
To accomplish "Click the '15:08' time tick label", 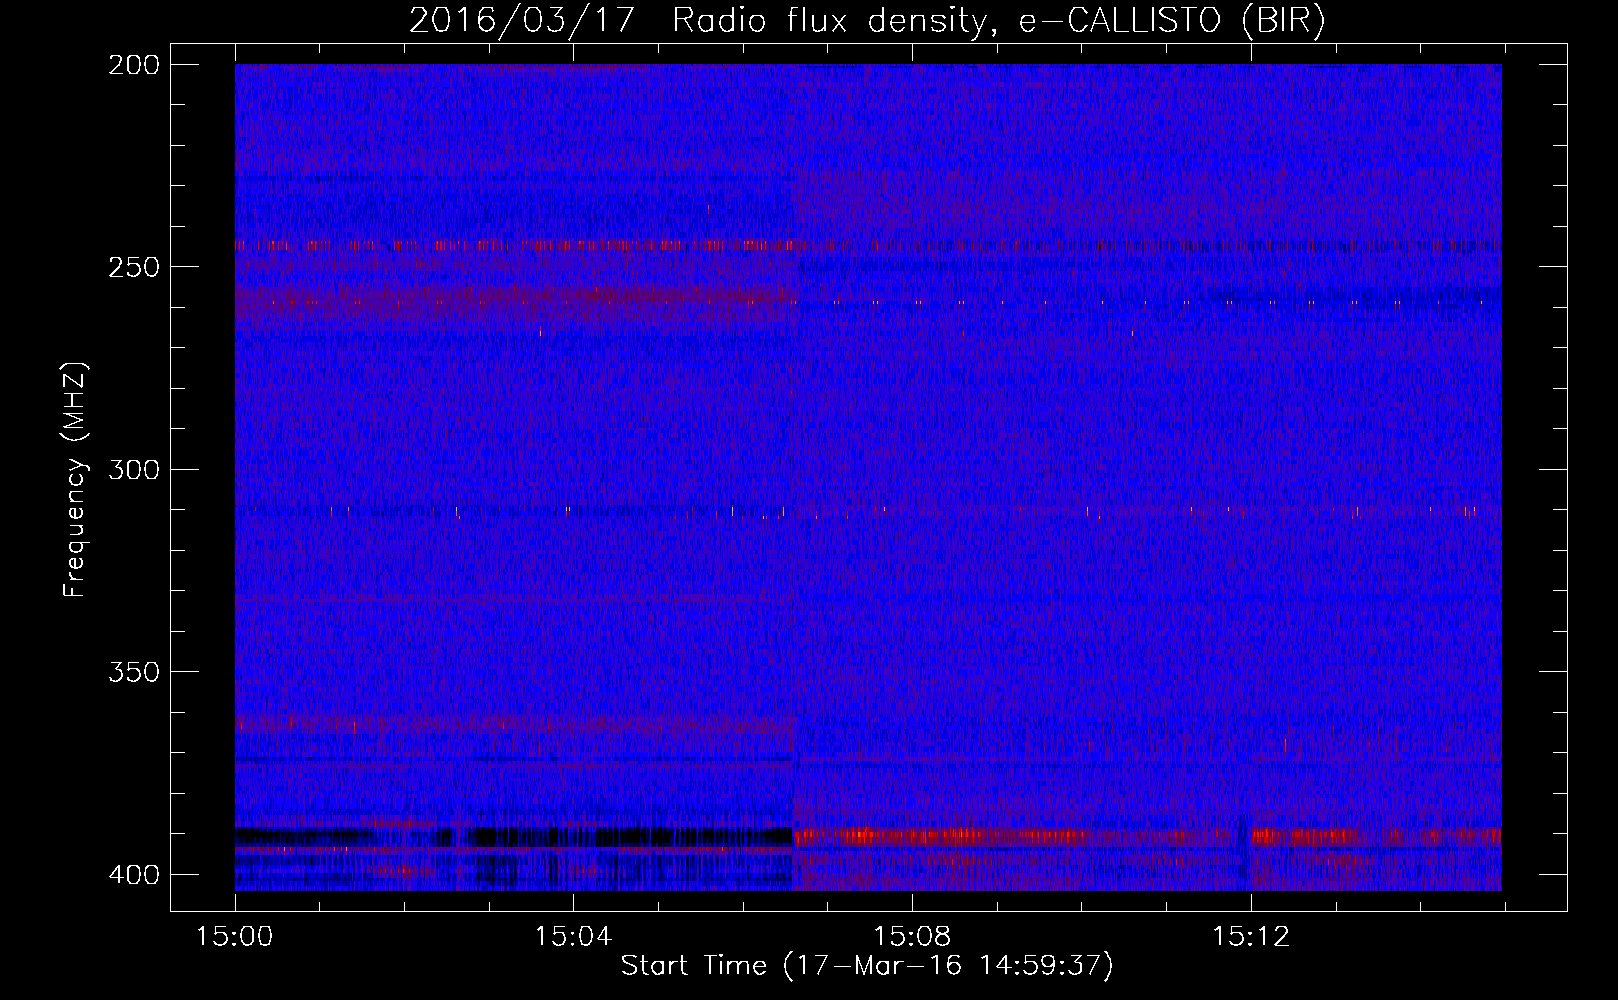I will point(912,937).
